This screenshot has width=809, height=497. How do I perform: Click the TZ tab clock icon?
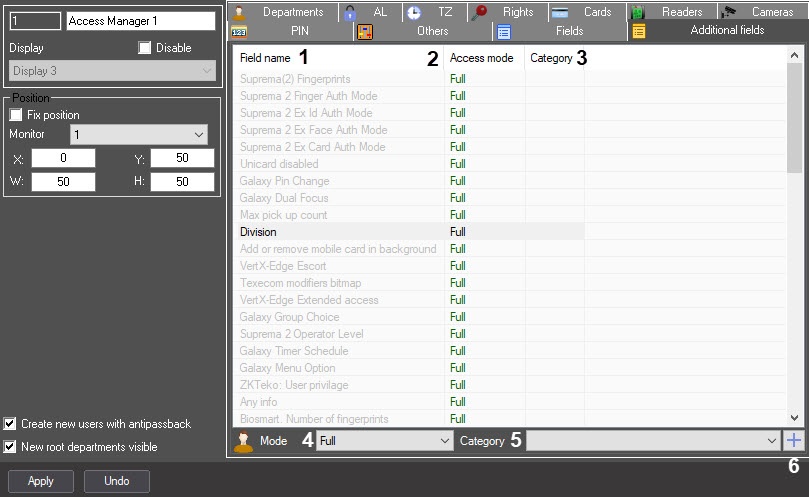pyautogui.click(x=414, y=12)
